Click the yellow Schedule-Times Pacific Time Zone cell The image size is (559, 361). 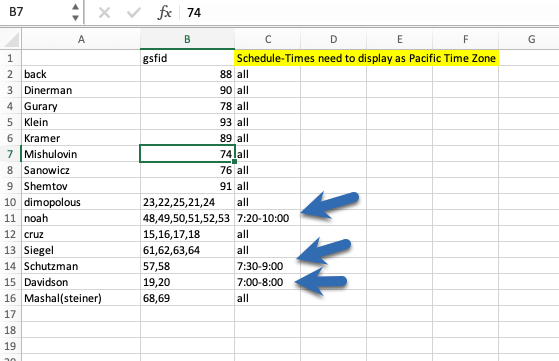(x=366, y=58)
